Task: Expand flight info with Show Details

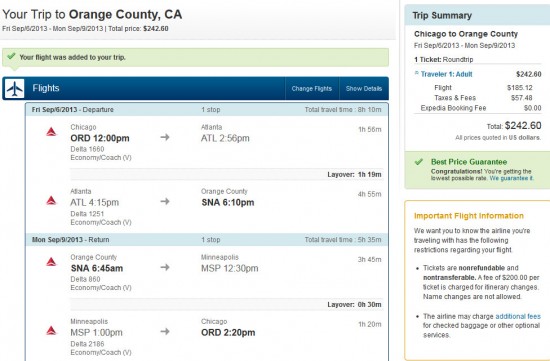Action: pyautogui.click(x=364, y=88)
